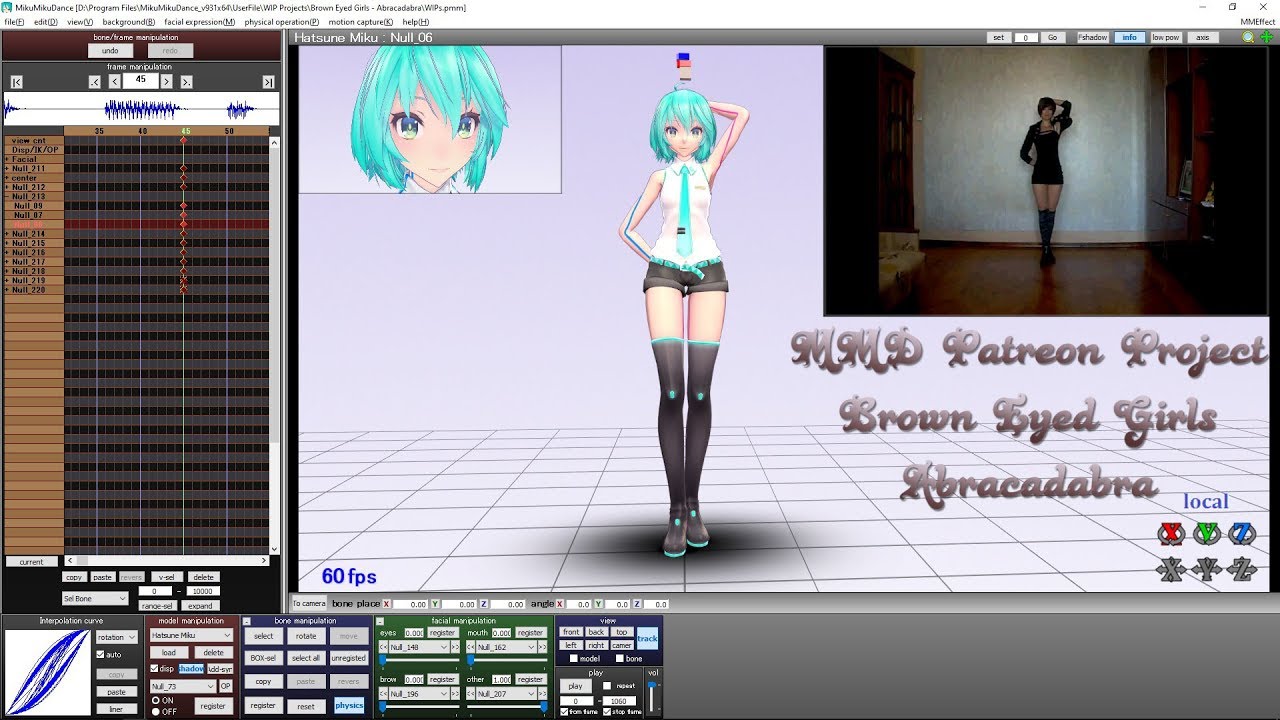Select the ON radio button
This screenshot has height=720, width=1280.
click(x=155, y=701)
